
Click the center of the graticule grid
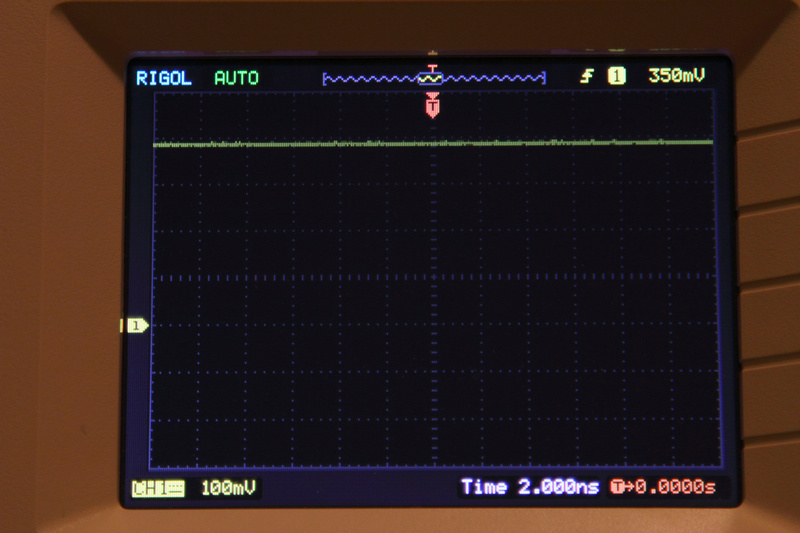(432, 278)
